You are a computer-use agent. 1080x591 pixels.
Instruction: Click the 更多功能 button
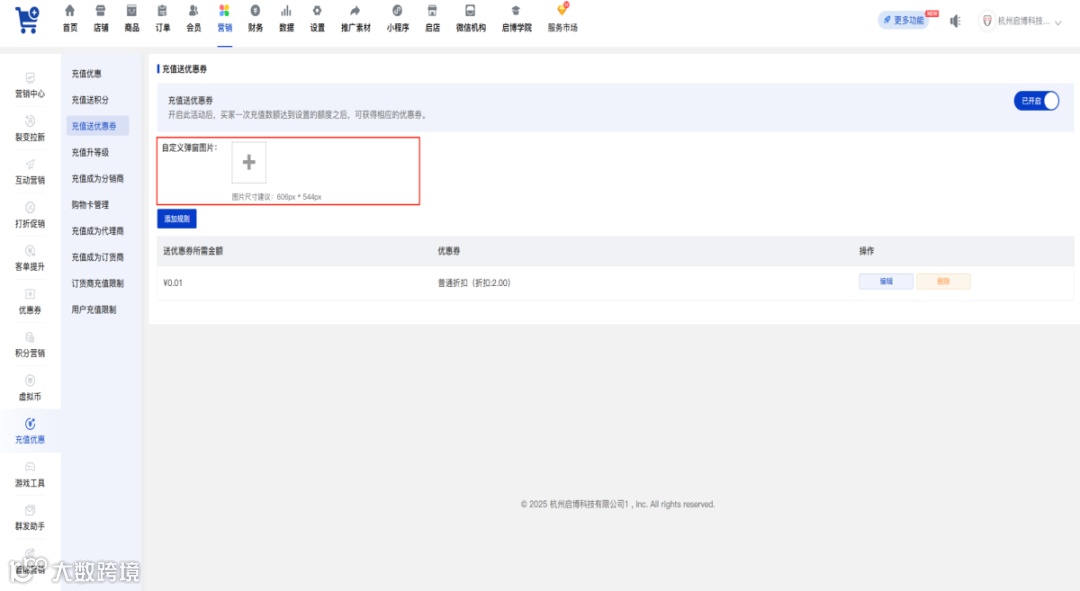click(904, 20)
